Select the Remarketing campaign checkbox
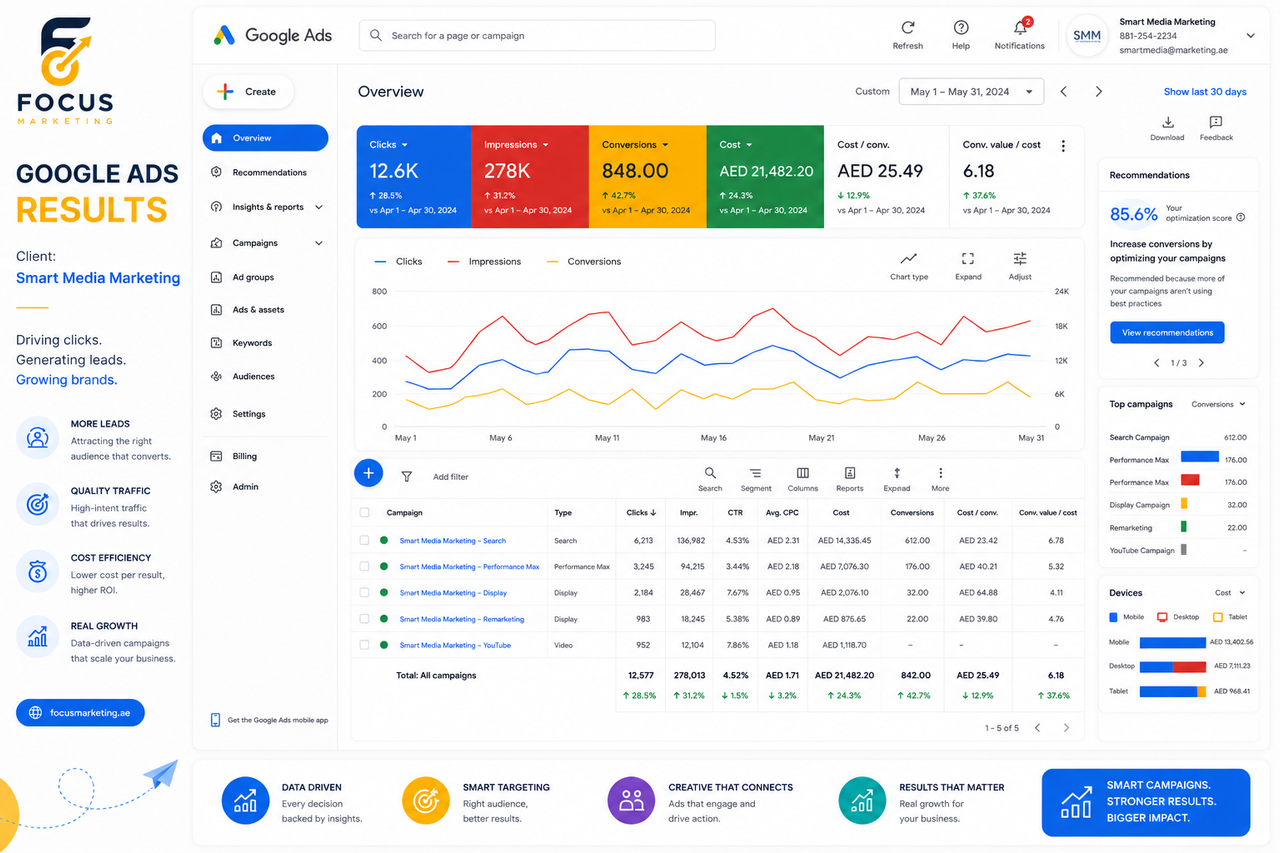 365,619
